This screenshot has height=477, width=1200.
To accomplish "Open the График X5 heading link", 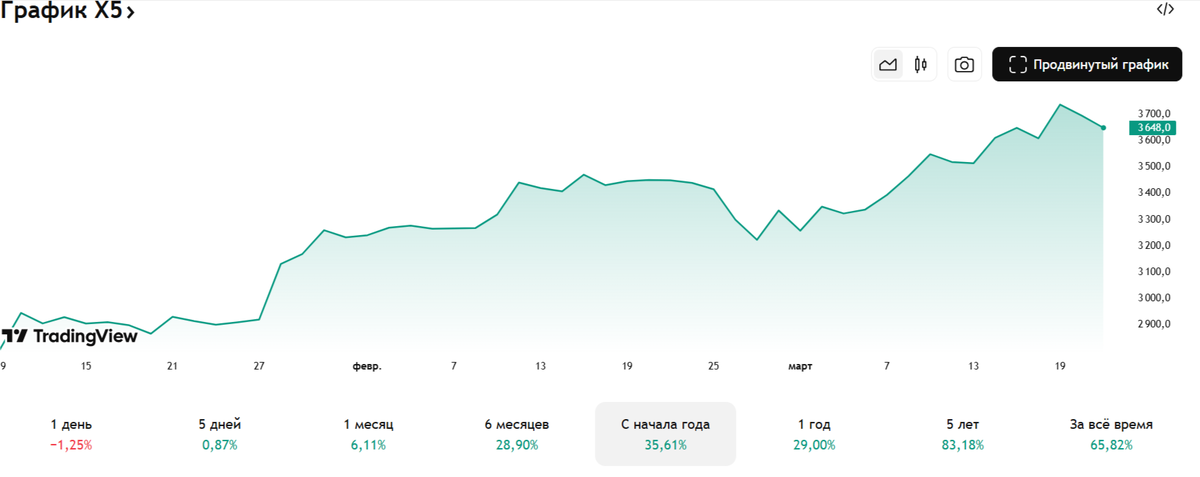I will click(68, 12).
